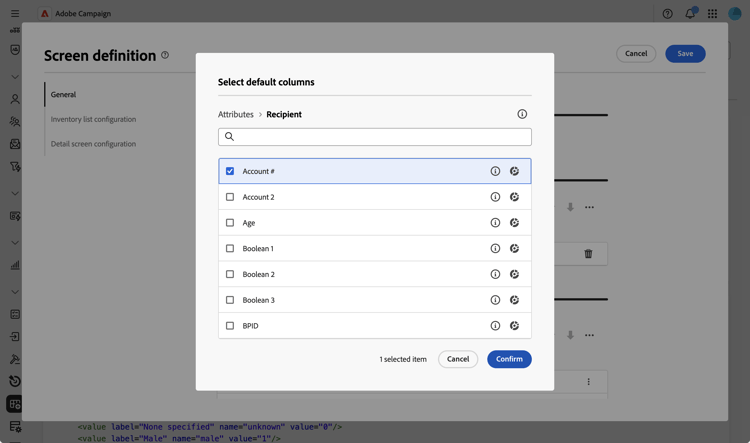Check the Account 2 checkbox
The image size is (750, 443).
(x=230, y=197)
